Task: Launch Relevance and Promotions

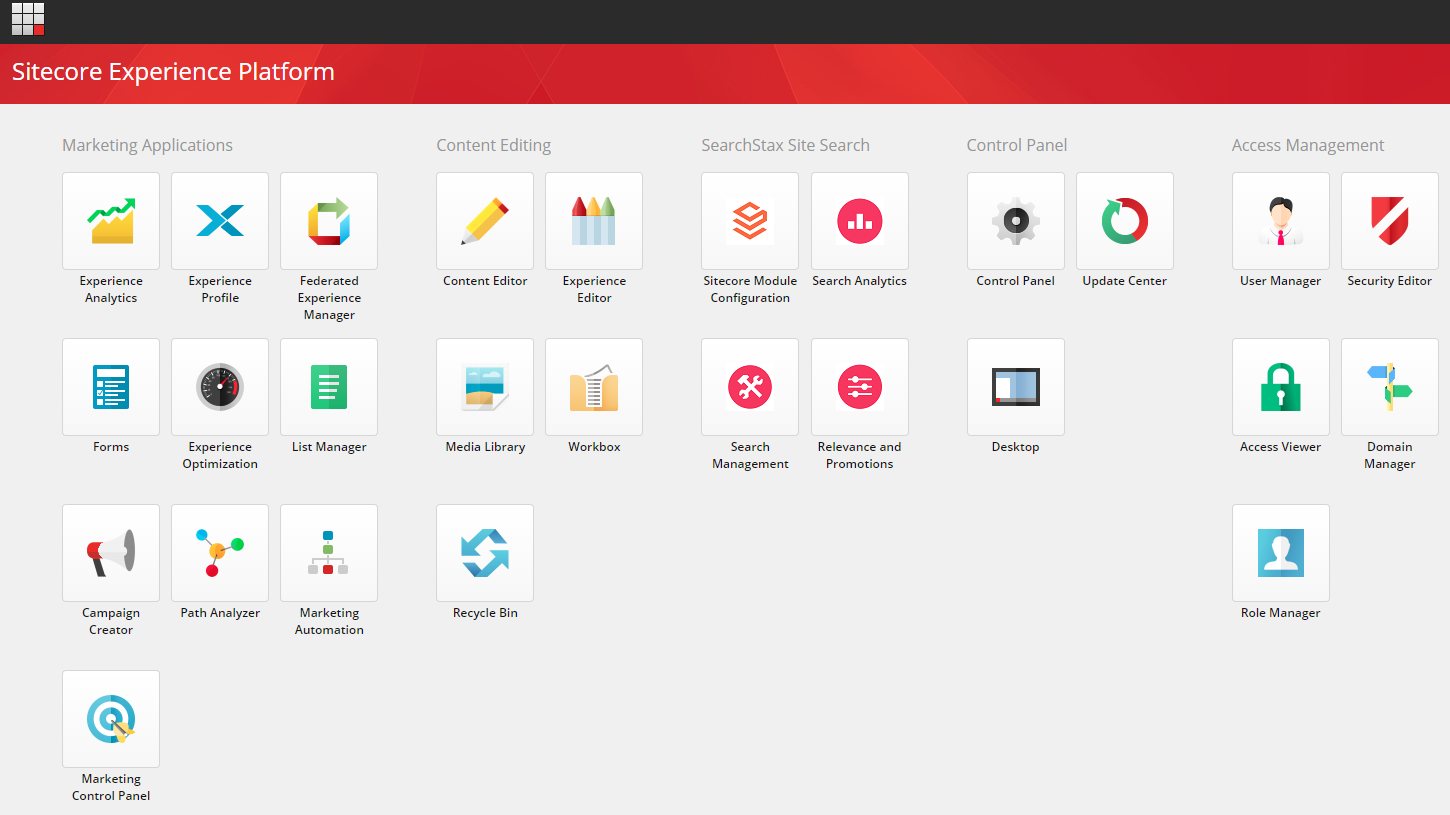Action: 859,387
